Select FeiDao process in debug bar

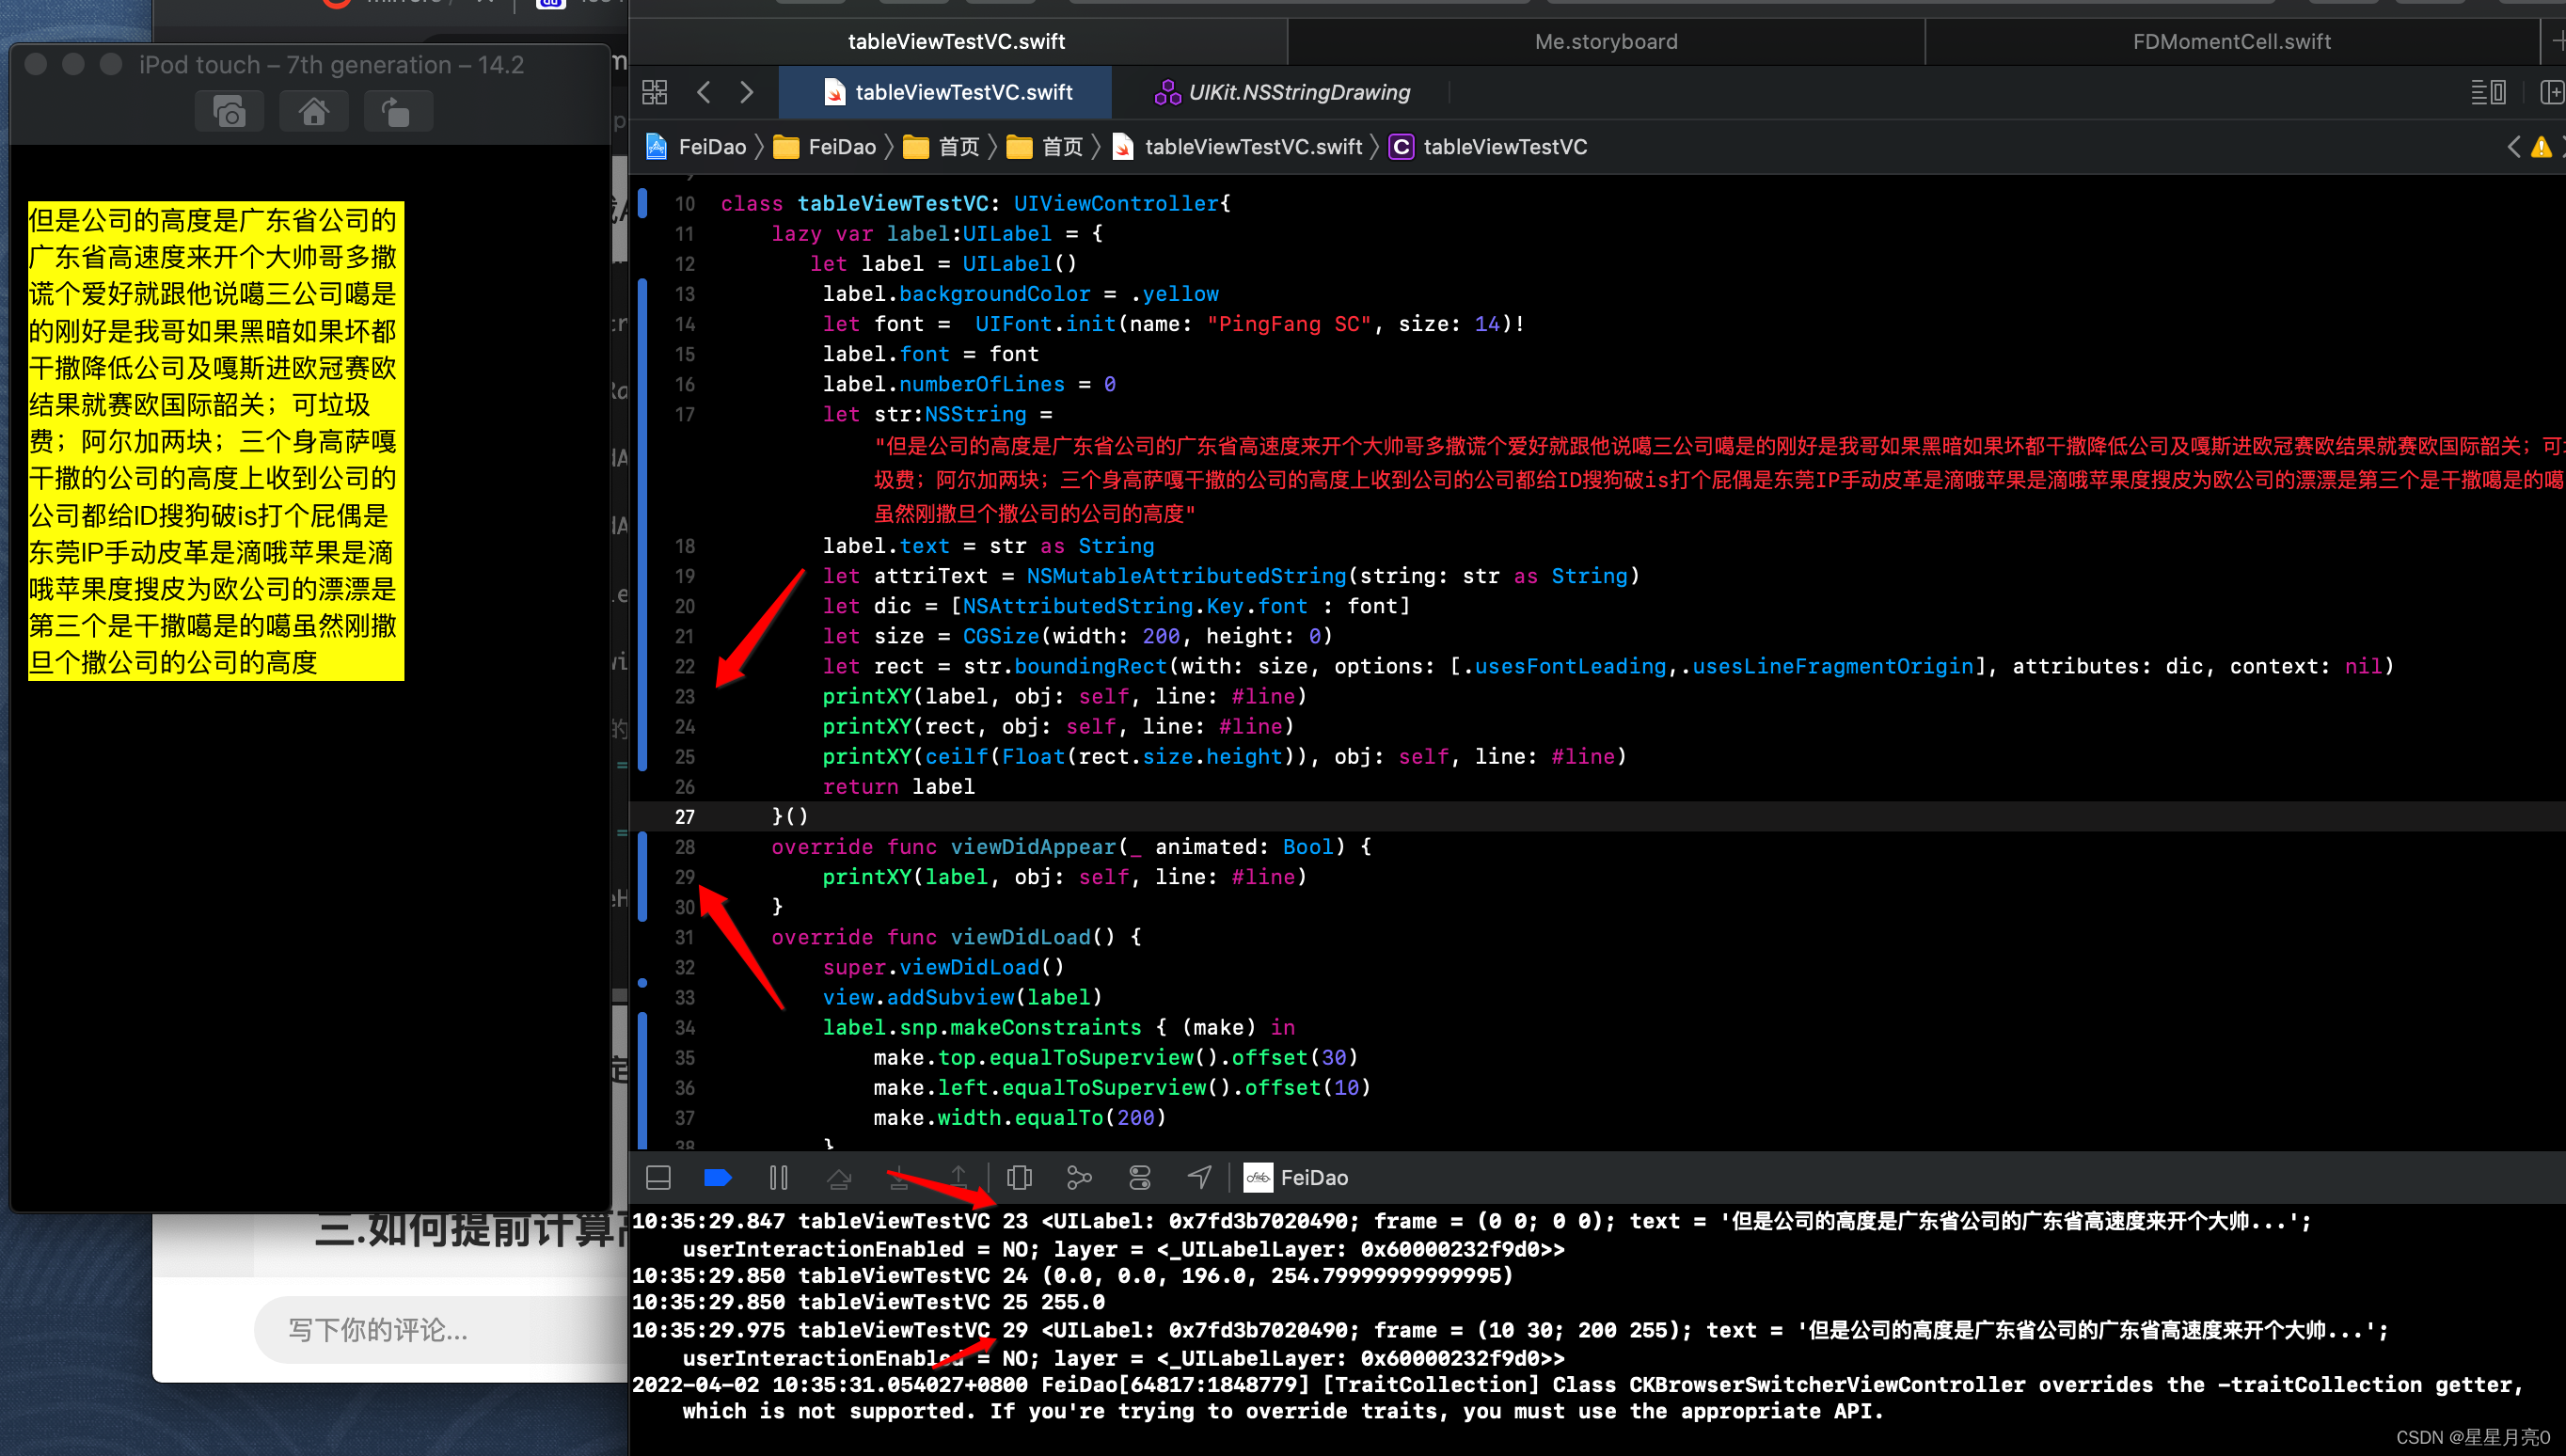(1296, 1178)
